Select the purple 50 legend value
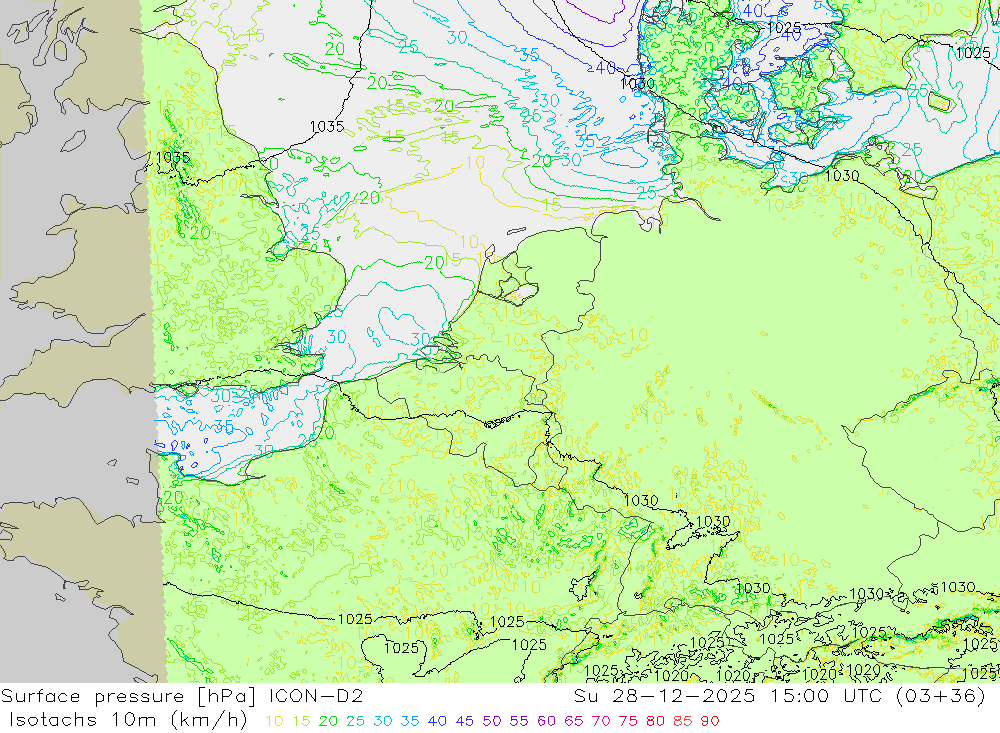 pos(492,721)
